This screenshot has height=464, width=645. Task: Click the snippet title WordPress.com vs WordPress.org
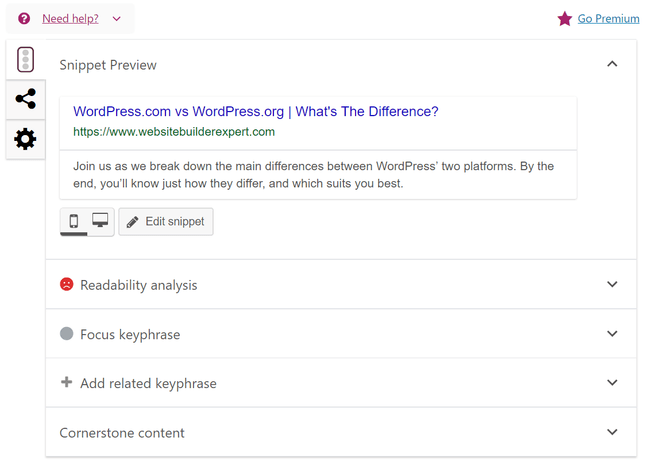pos(256,111)
